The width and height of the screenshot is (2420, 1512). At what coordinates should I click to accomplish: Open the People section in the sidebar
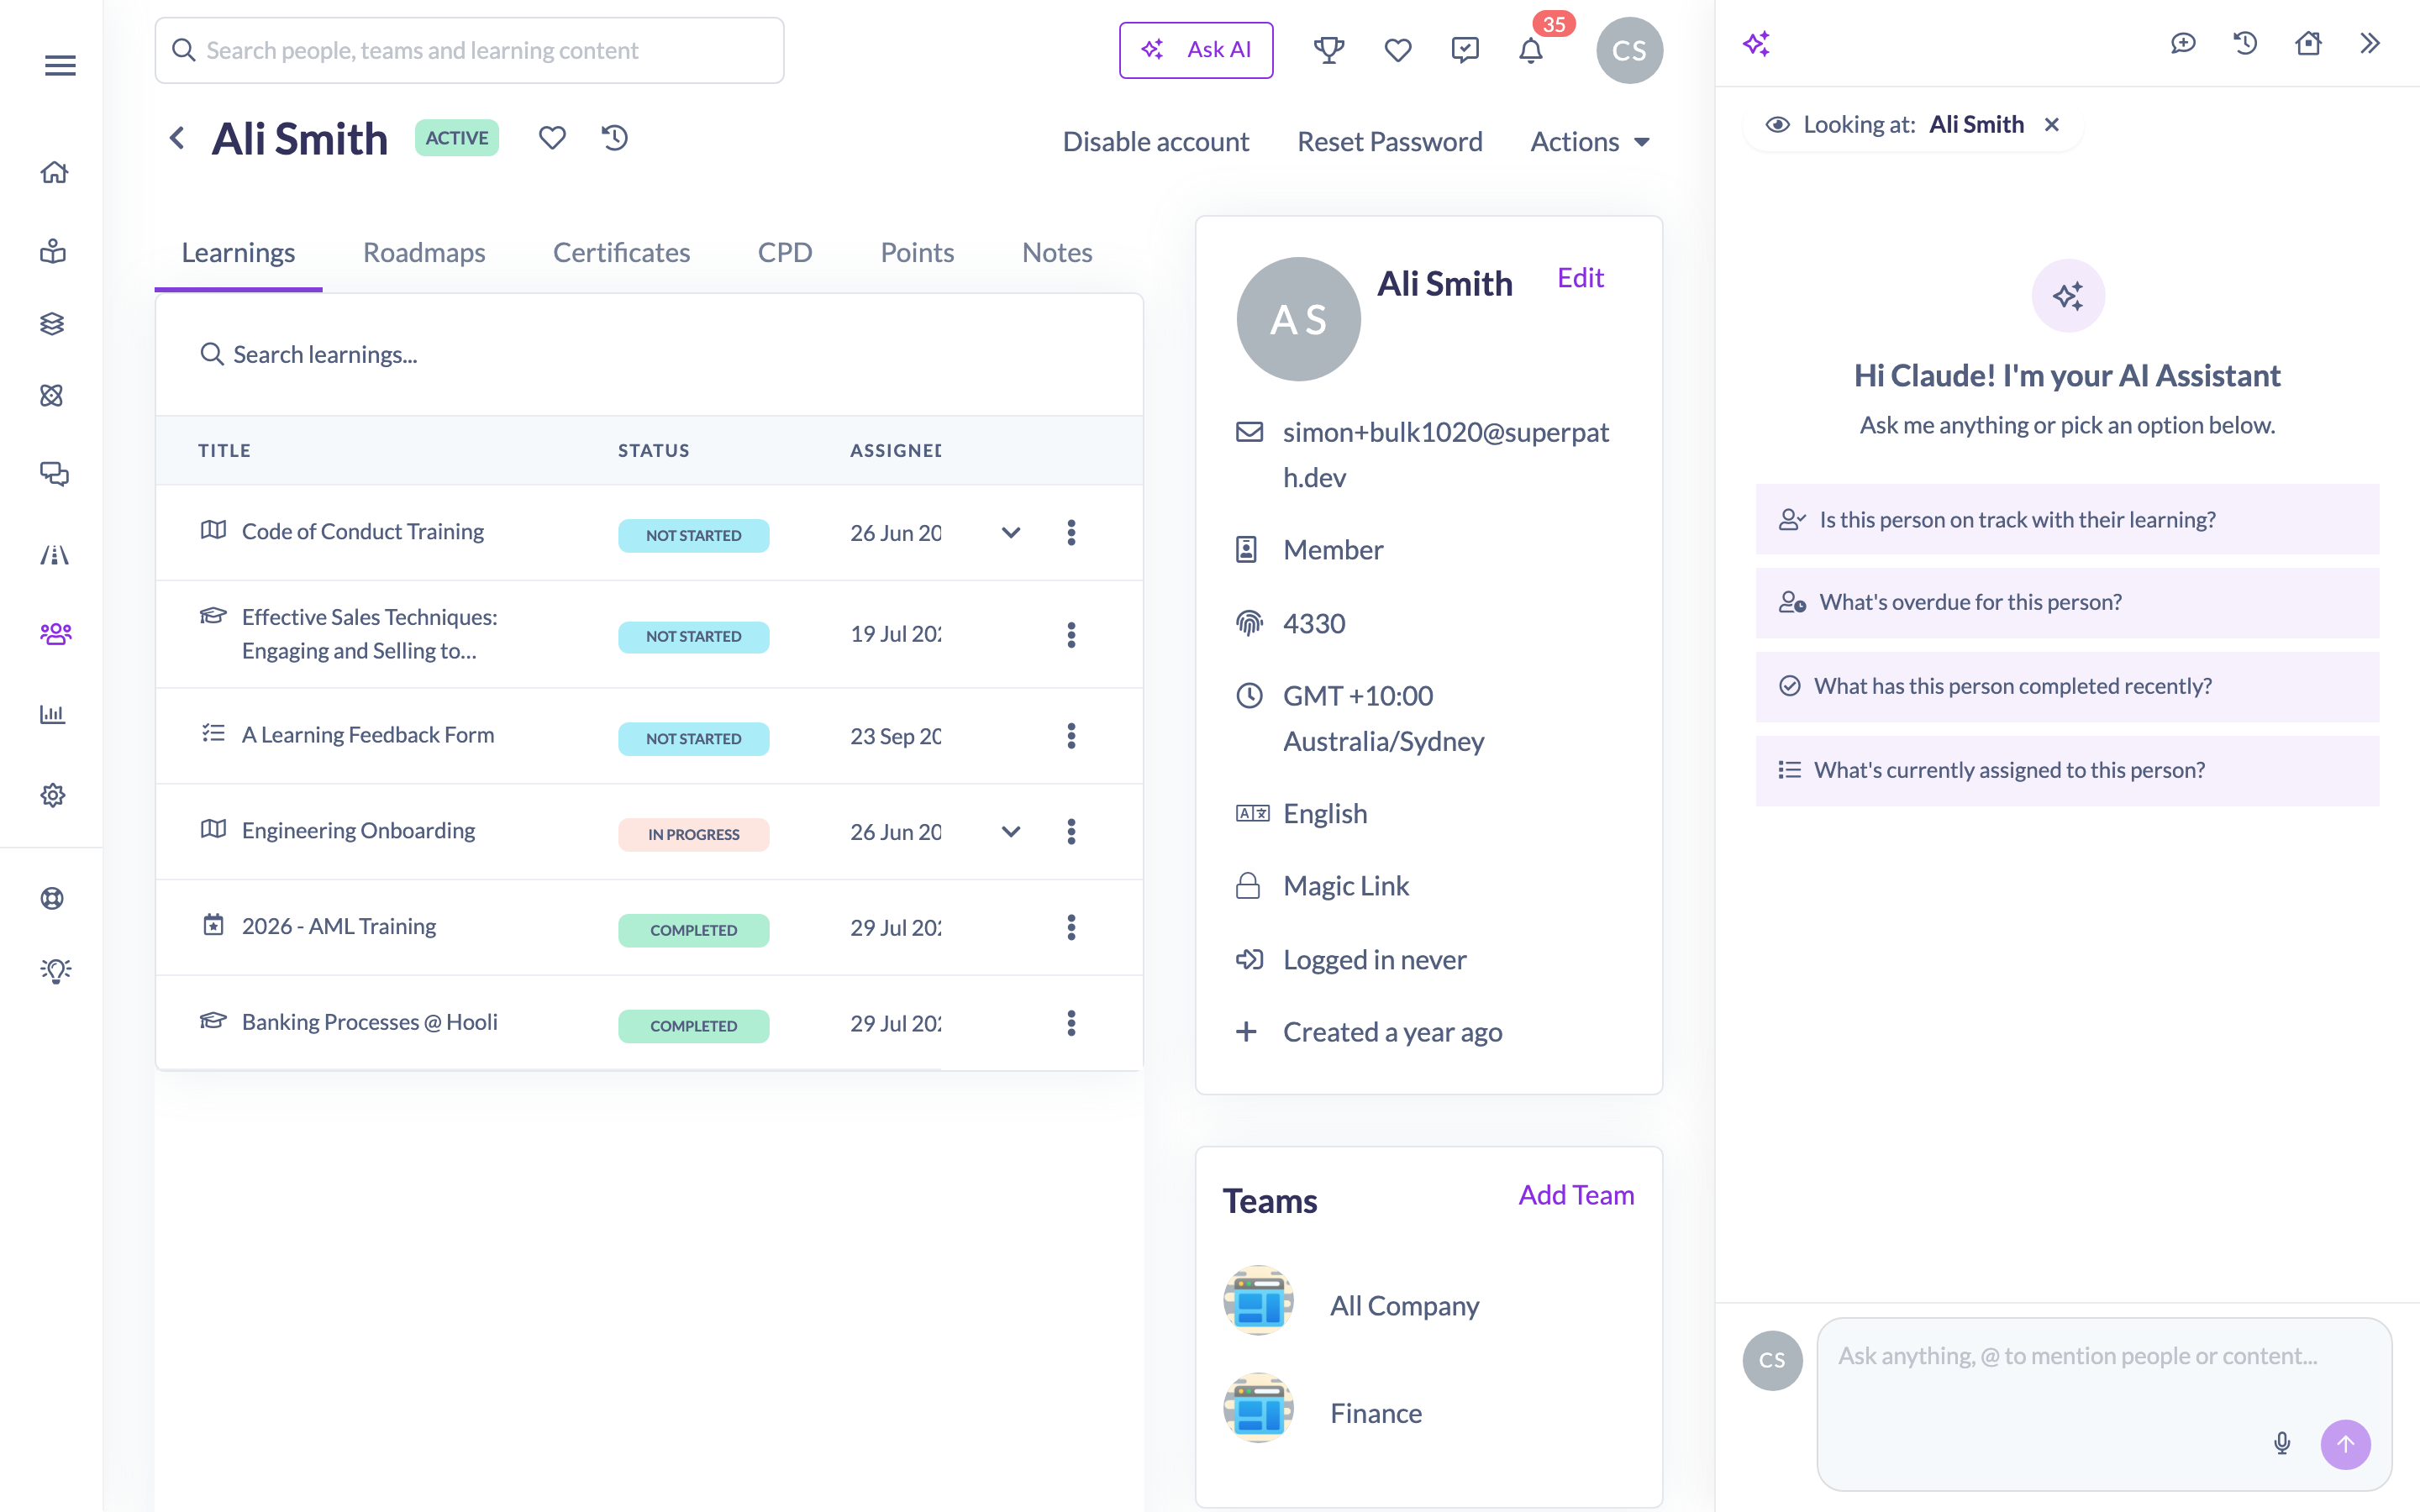tap(54, 634)
